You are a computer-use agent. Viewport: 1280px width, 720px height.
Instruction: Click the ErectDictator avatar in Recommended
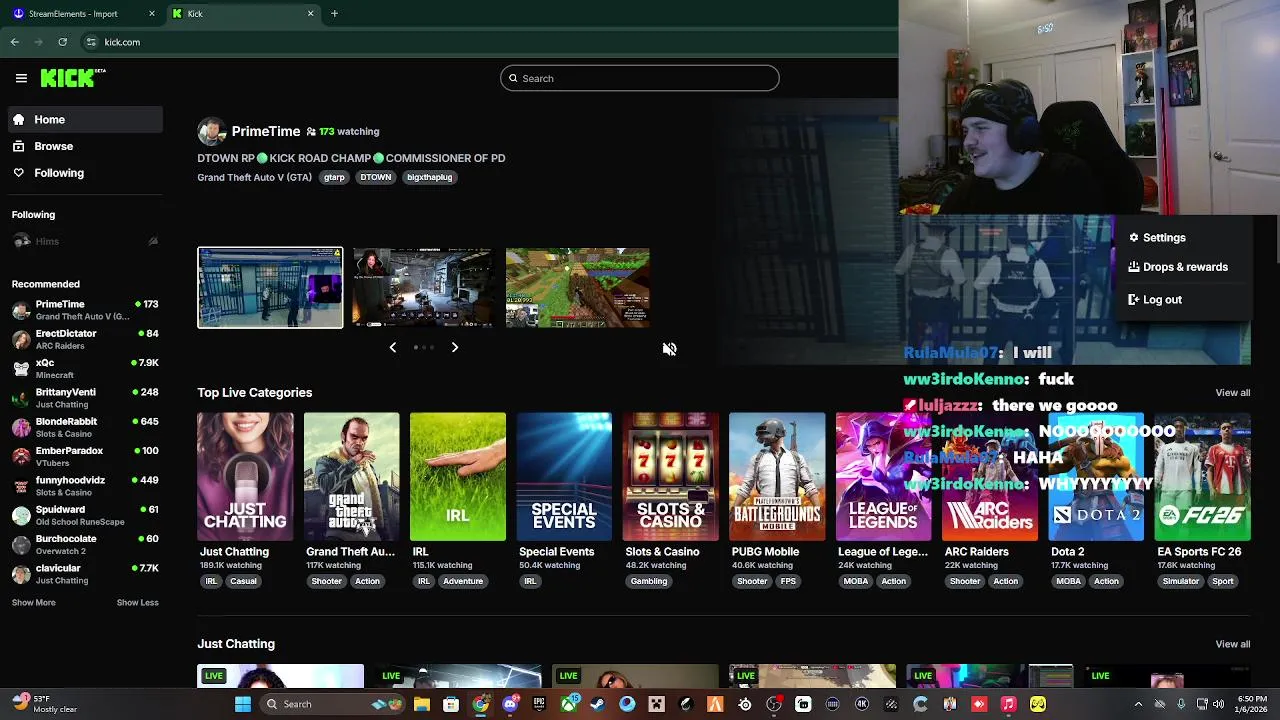point(21,339)
